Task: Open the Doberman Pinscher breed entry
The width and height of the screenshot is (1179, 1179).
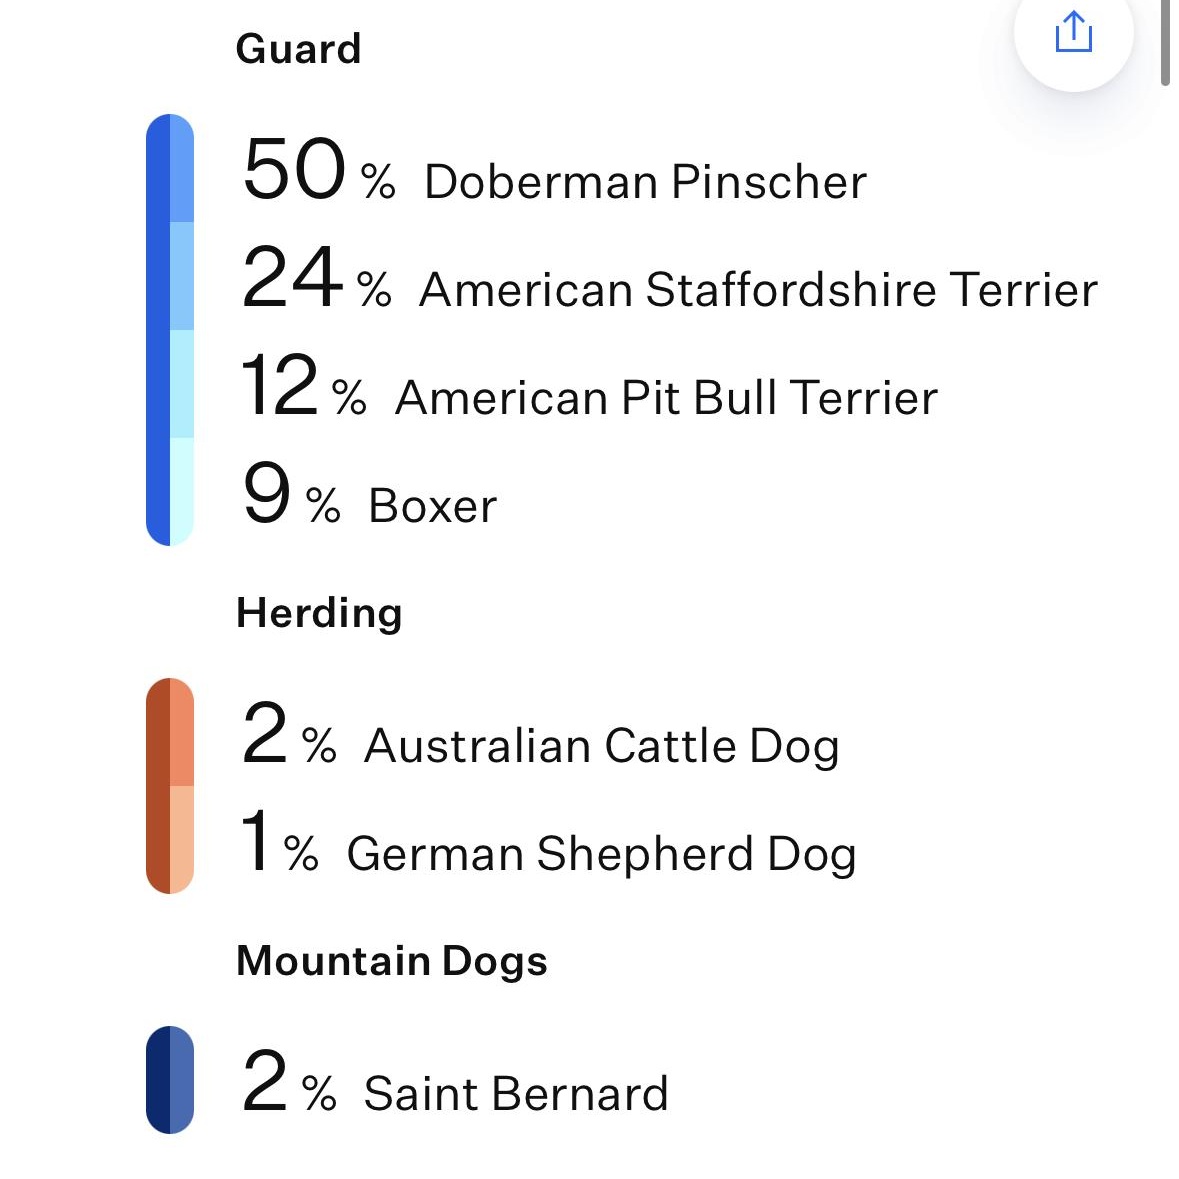Action: [x=645, y=182]
